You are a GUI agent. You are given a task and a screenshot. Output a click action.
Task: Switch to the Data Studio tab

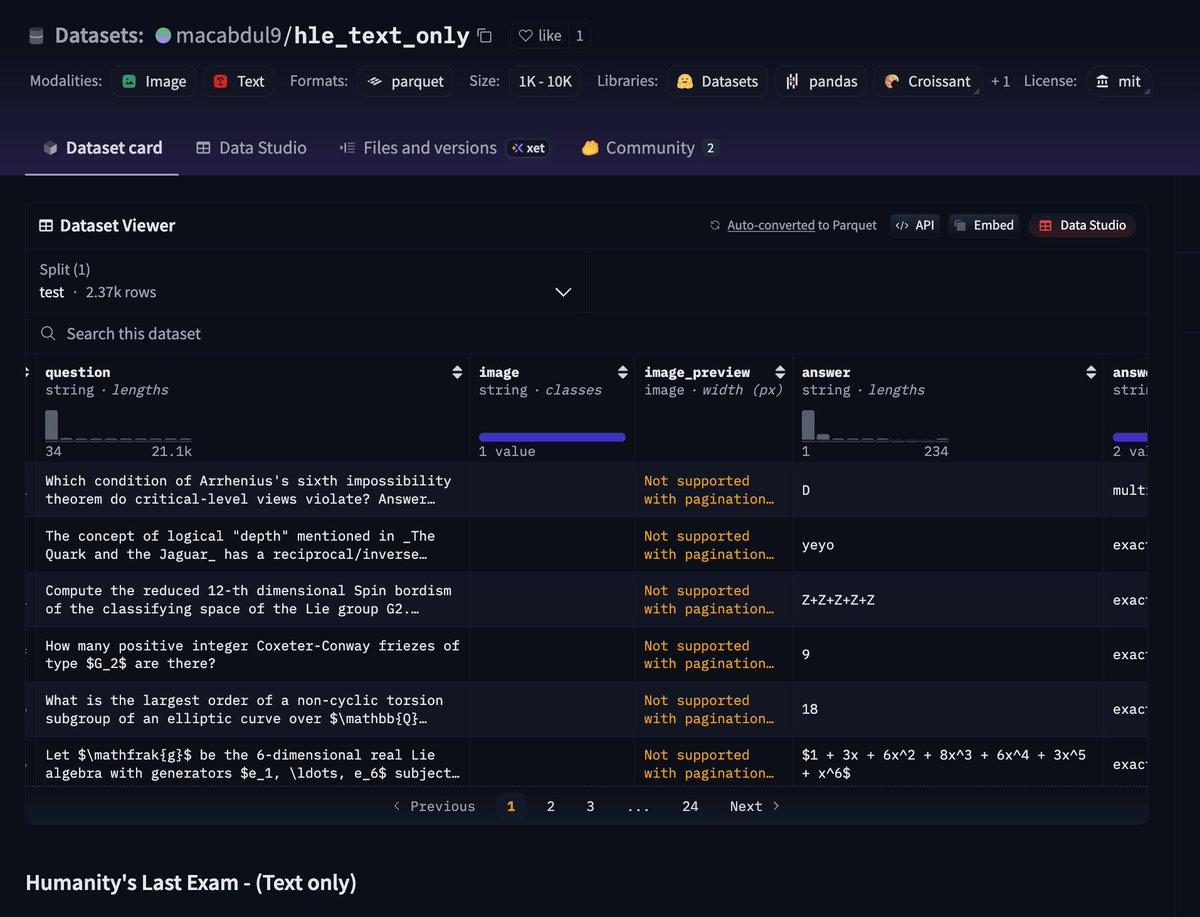251,147
